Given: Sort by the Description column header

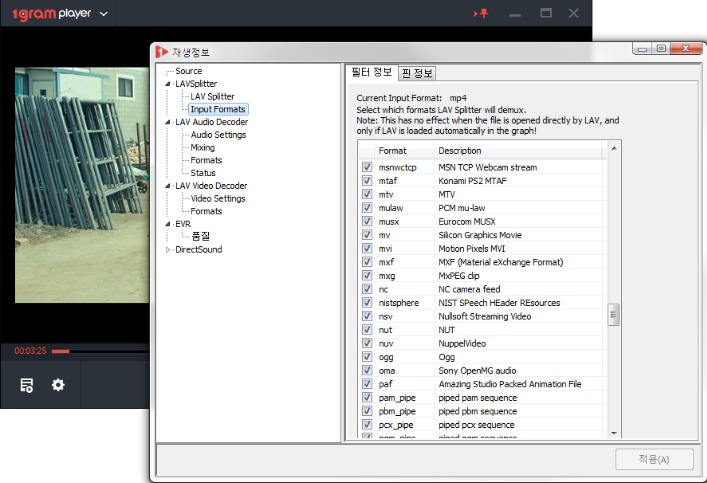Looking at the screenshot, I should click(518, 151).
